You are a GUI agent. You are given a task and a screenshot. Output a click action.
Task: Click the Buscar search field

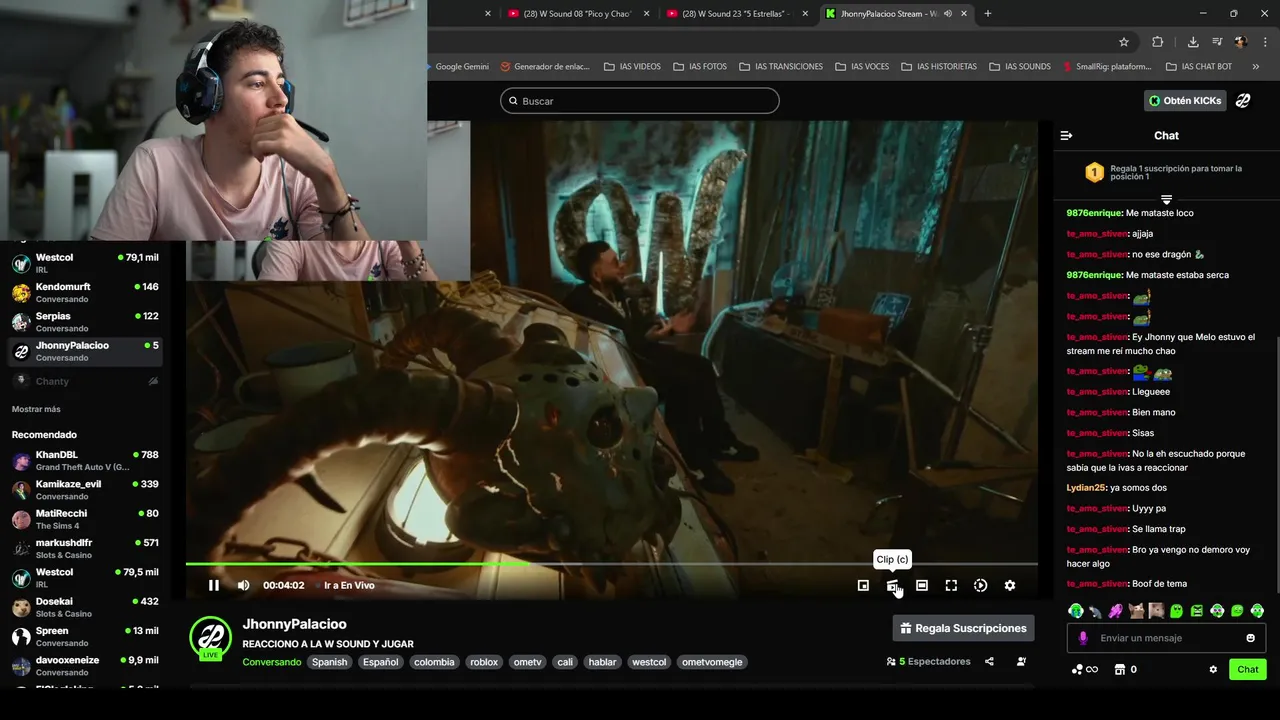(640, 101)
